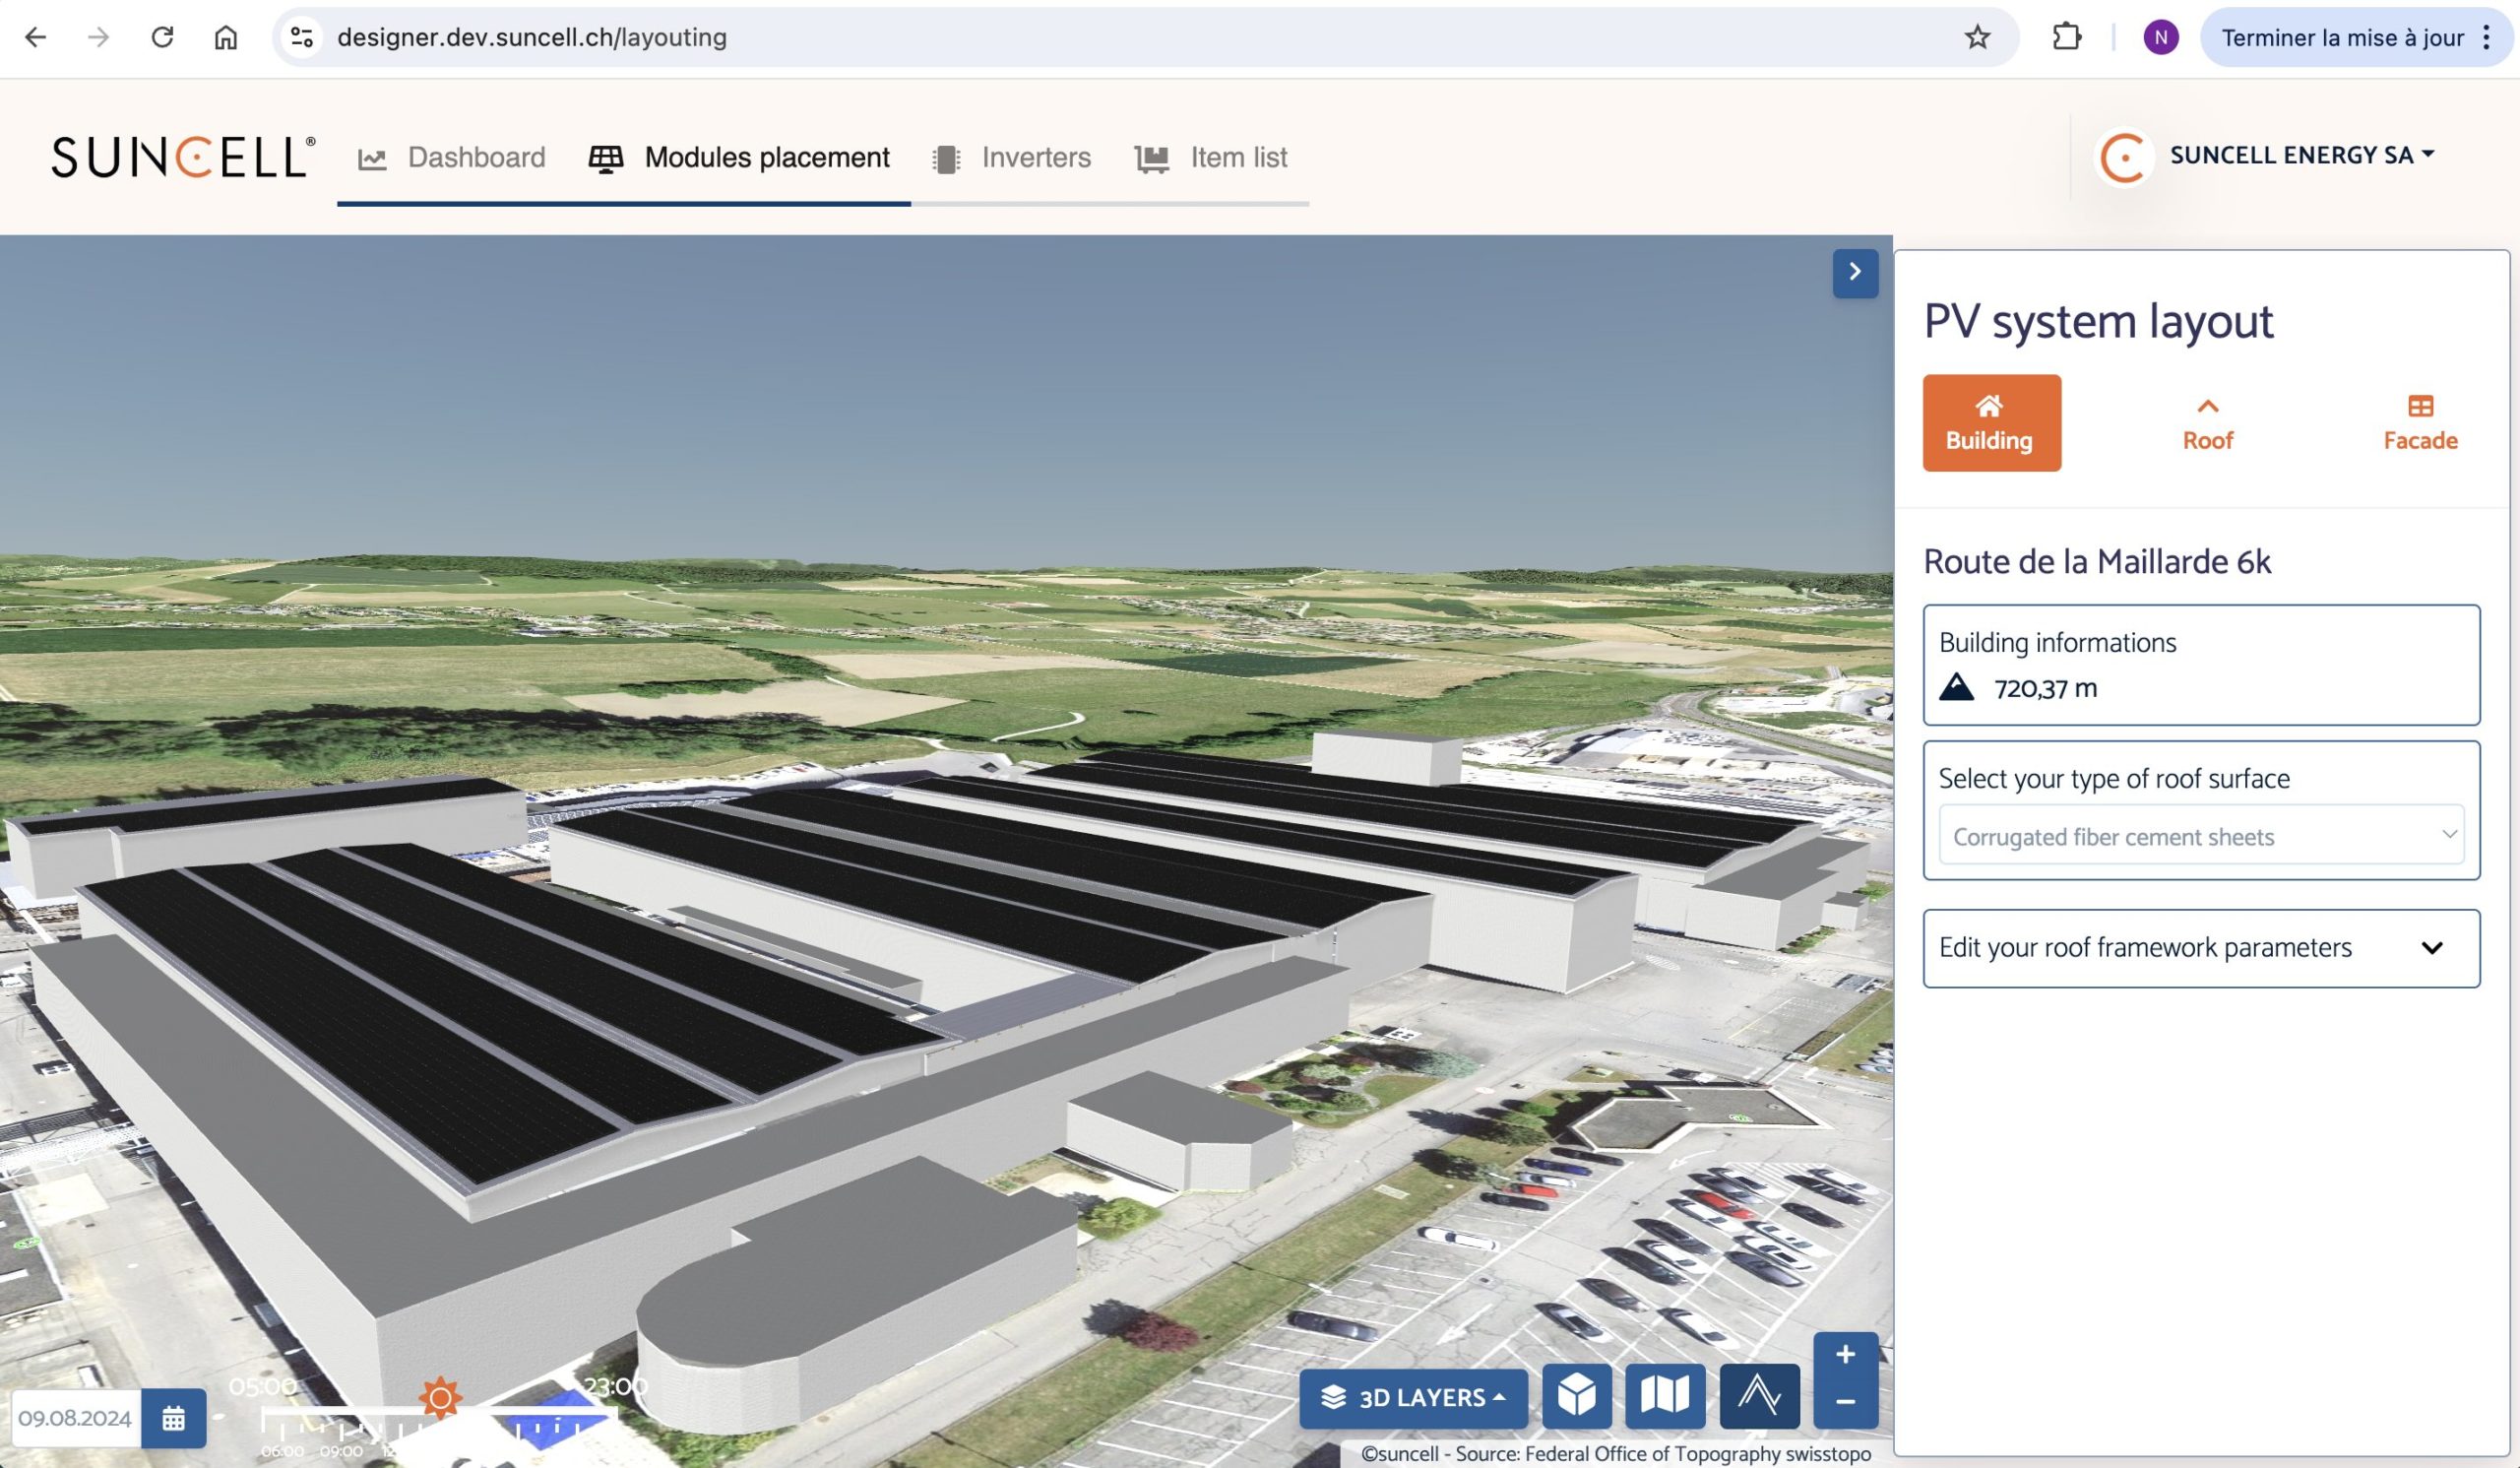2520x1468 pixels.
Task: Select the Building mode button
Action: click(1991, 423)
